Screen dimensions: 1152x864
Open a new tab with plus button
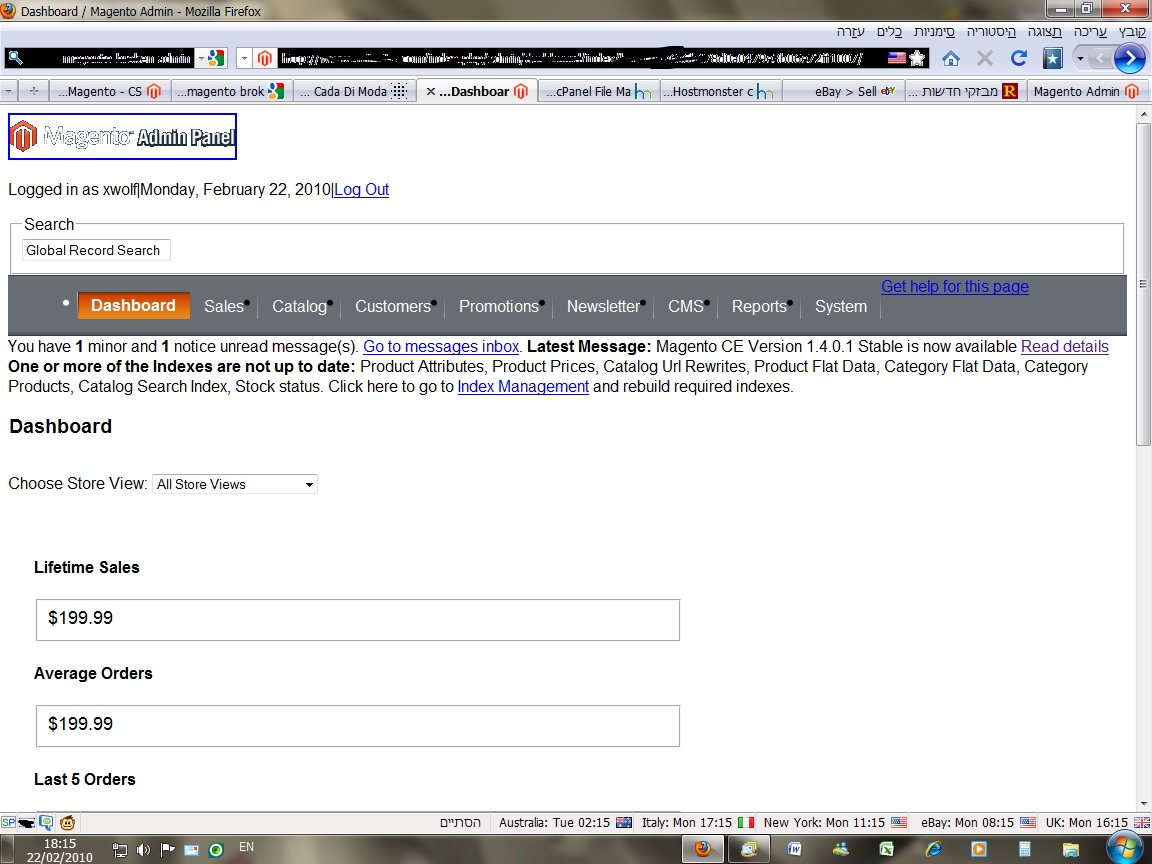coord(33,91)
